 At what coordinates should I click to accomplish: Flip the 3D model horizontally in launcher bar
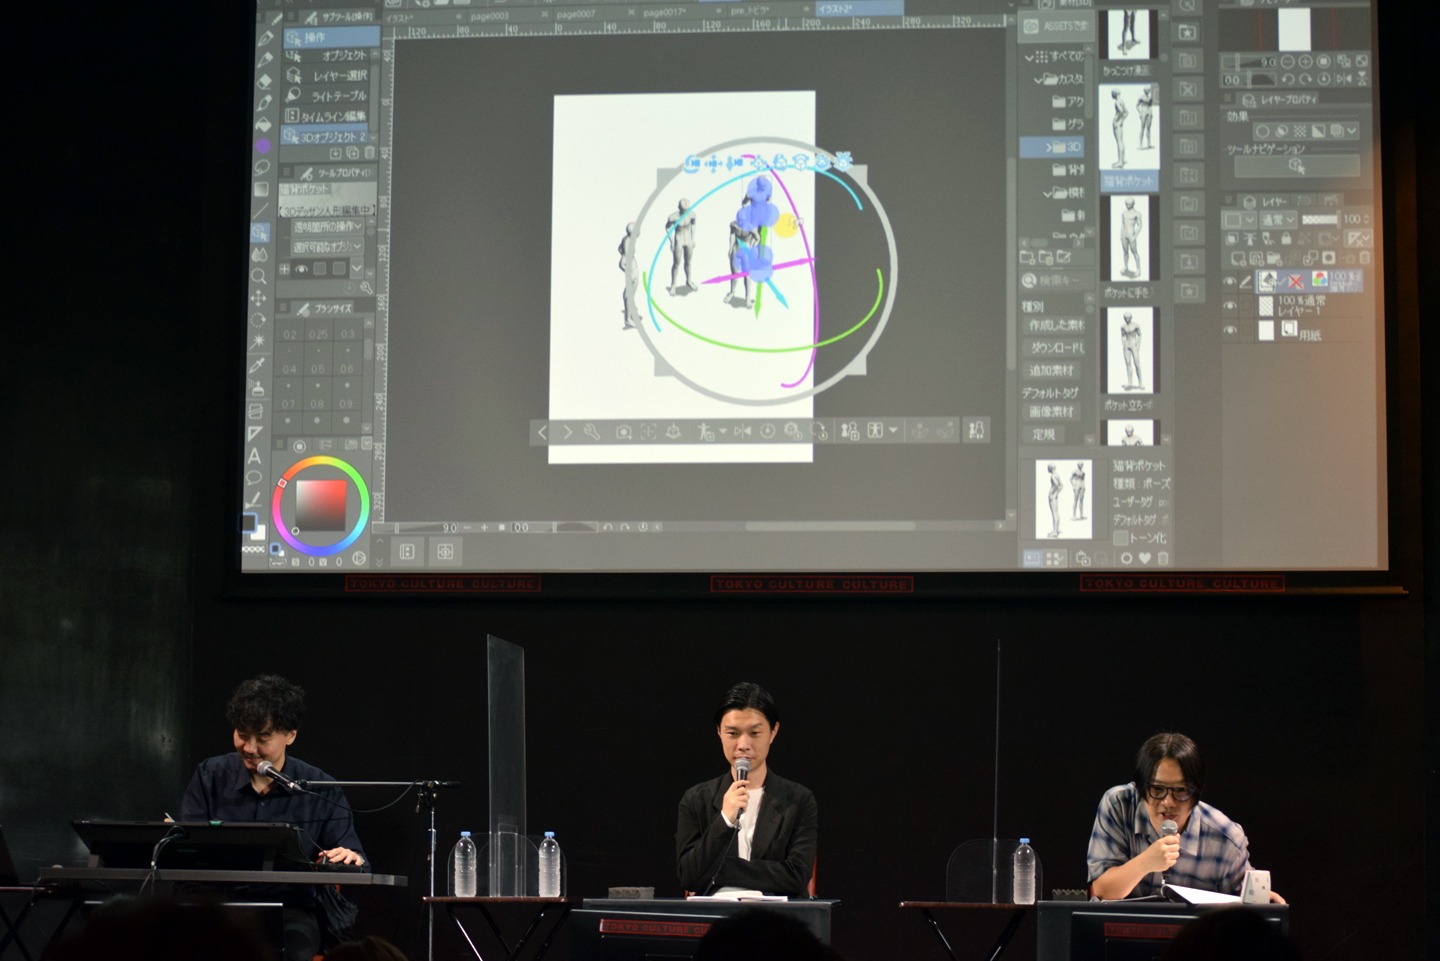point(742,431)
